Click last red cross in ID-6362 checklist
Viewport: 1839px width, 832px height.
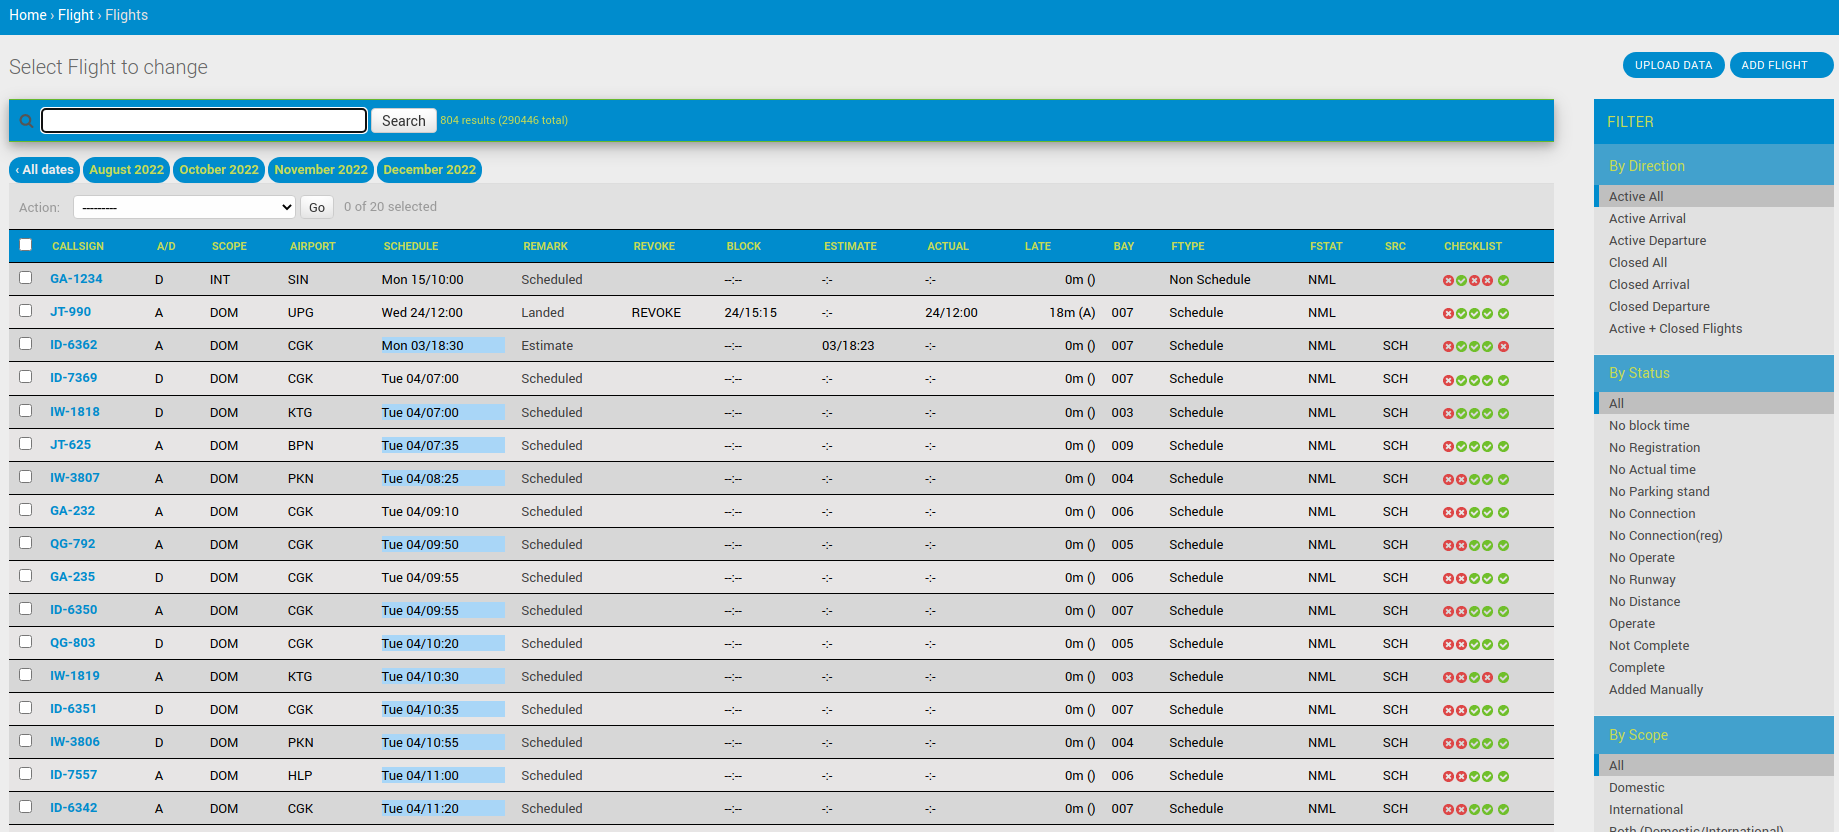click(x=1503, y=347)
